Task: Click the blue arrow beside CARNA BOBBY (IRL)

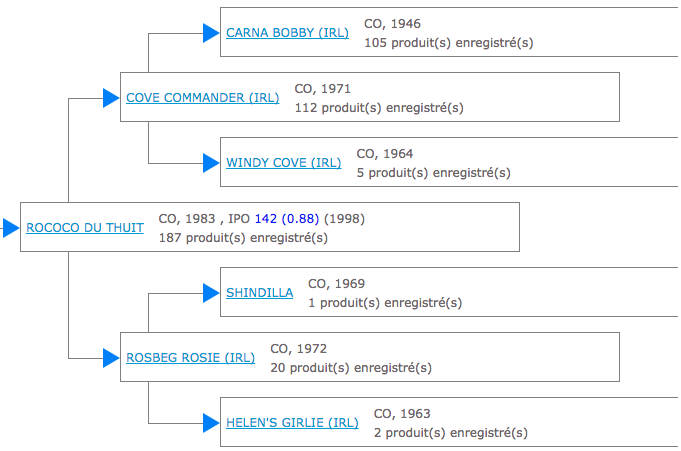Action: pos(211,33)
